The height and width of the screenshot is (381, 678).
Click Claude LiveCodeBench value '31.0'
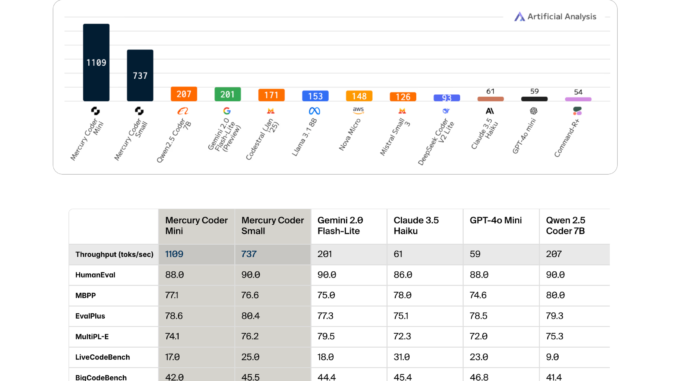[402, 357]
